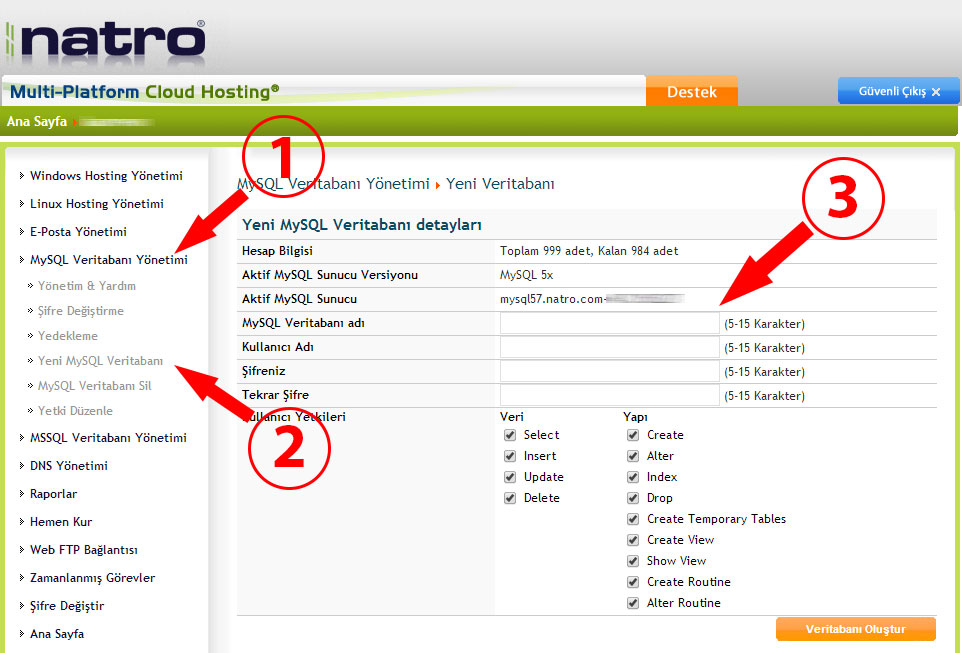Click the Yeni MySQL Veritabanı detayları heading

pyautogui.click(x=362, y=225)
